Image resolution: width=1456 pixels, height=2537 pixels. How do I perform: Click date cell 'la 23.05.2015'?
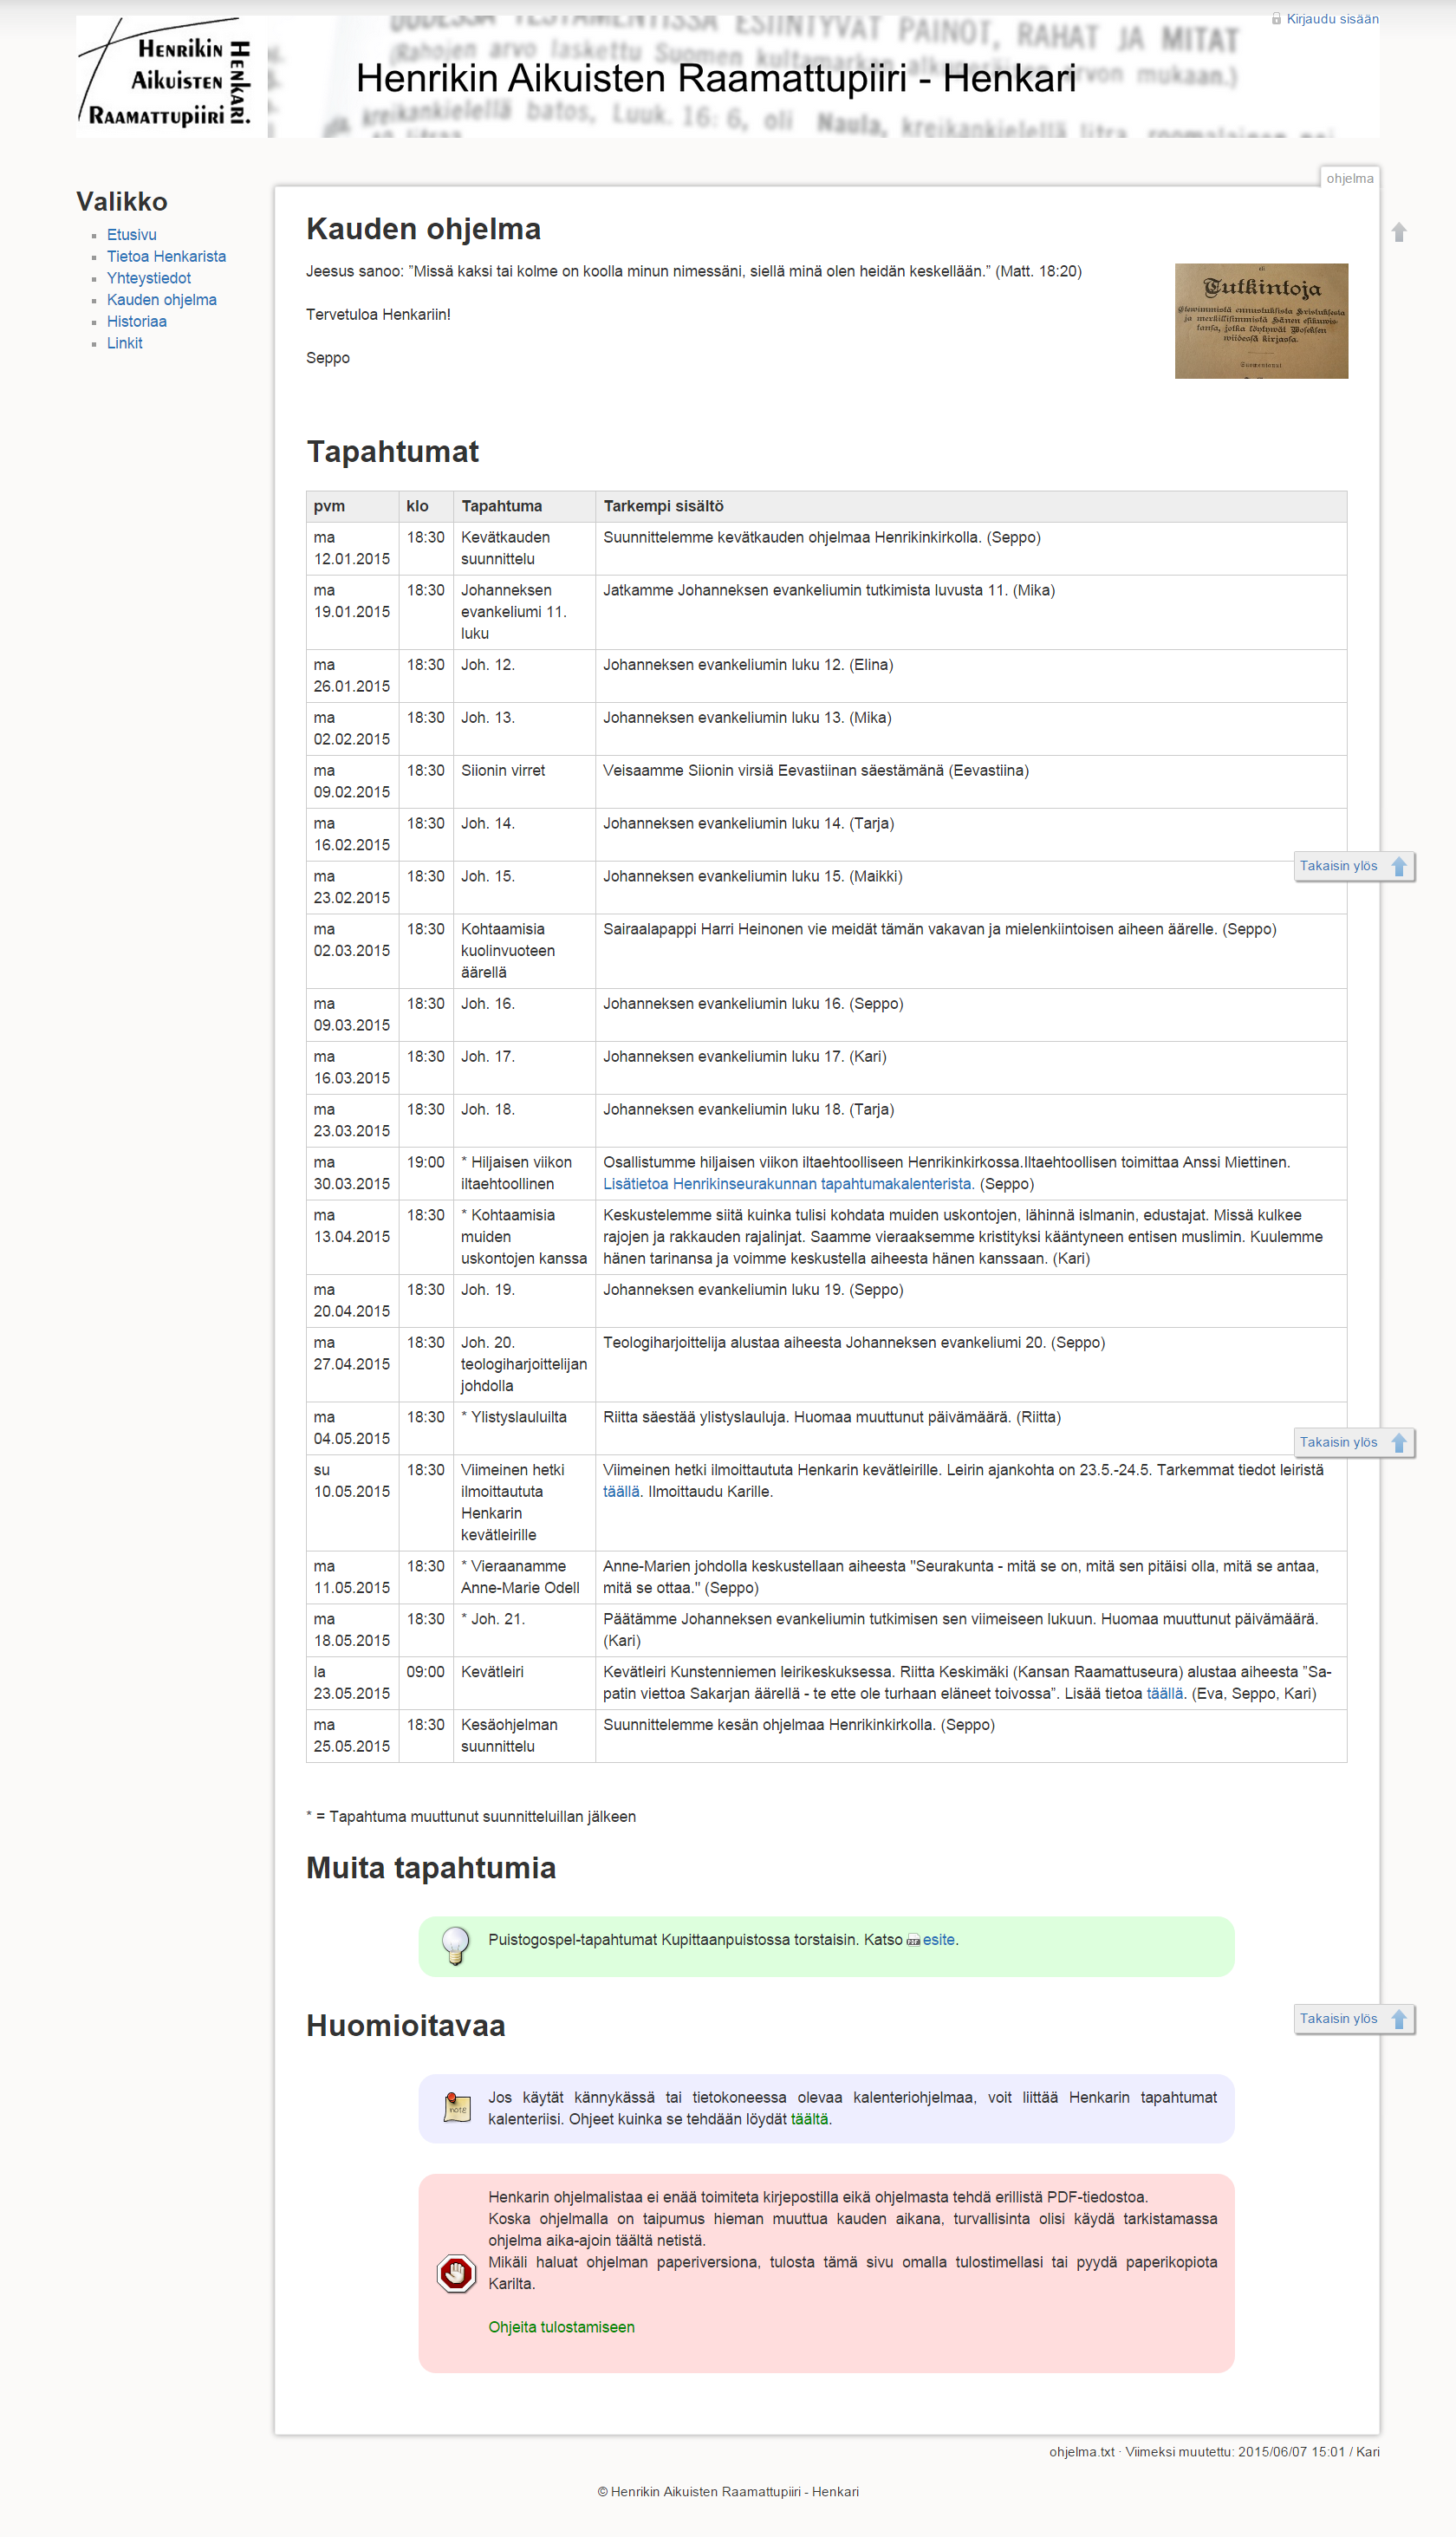coord(352,1683)
